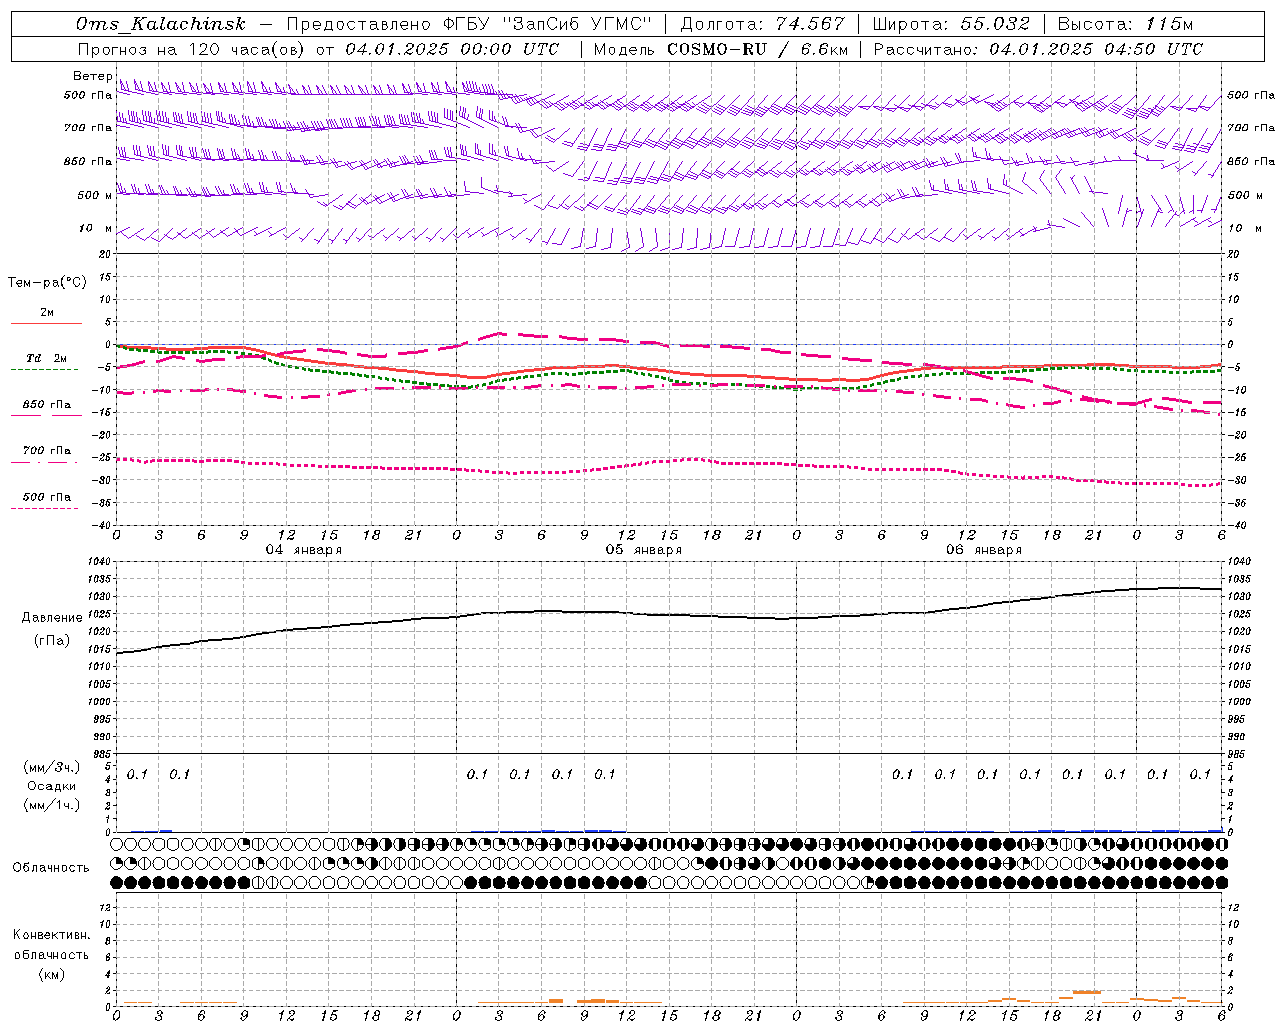
Task: Click the Широта: 55.032 header field
Action: pyautogui.click(x=951, y=24)
